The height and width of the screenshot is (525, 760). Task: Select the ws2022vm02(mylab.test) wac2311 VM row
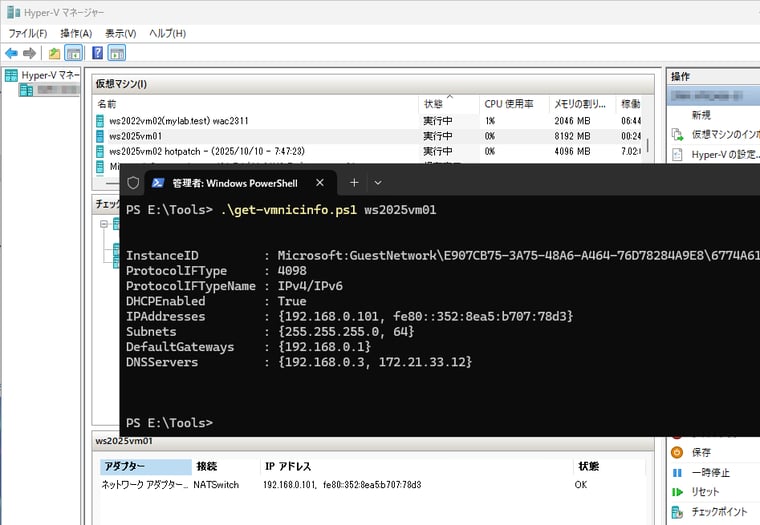click(368, 121)
